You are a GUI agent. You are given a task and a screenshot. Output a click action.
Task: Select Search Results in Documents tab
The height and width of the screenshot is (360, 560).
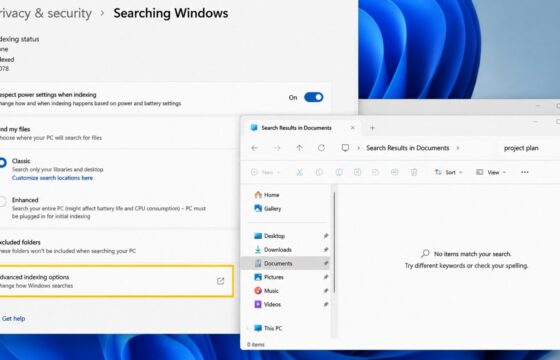click(296, 128)
